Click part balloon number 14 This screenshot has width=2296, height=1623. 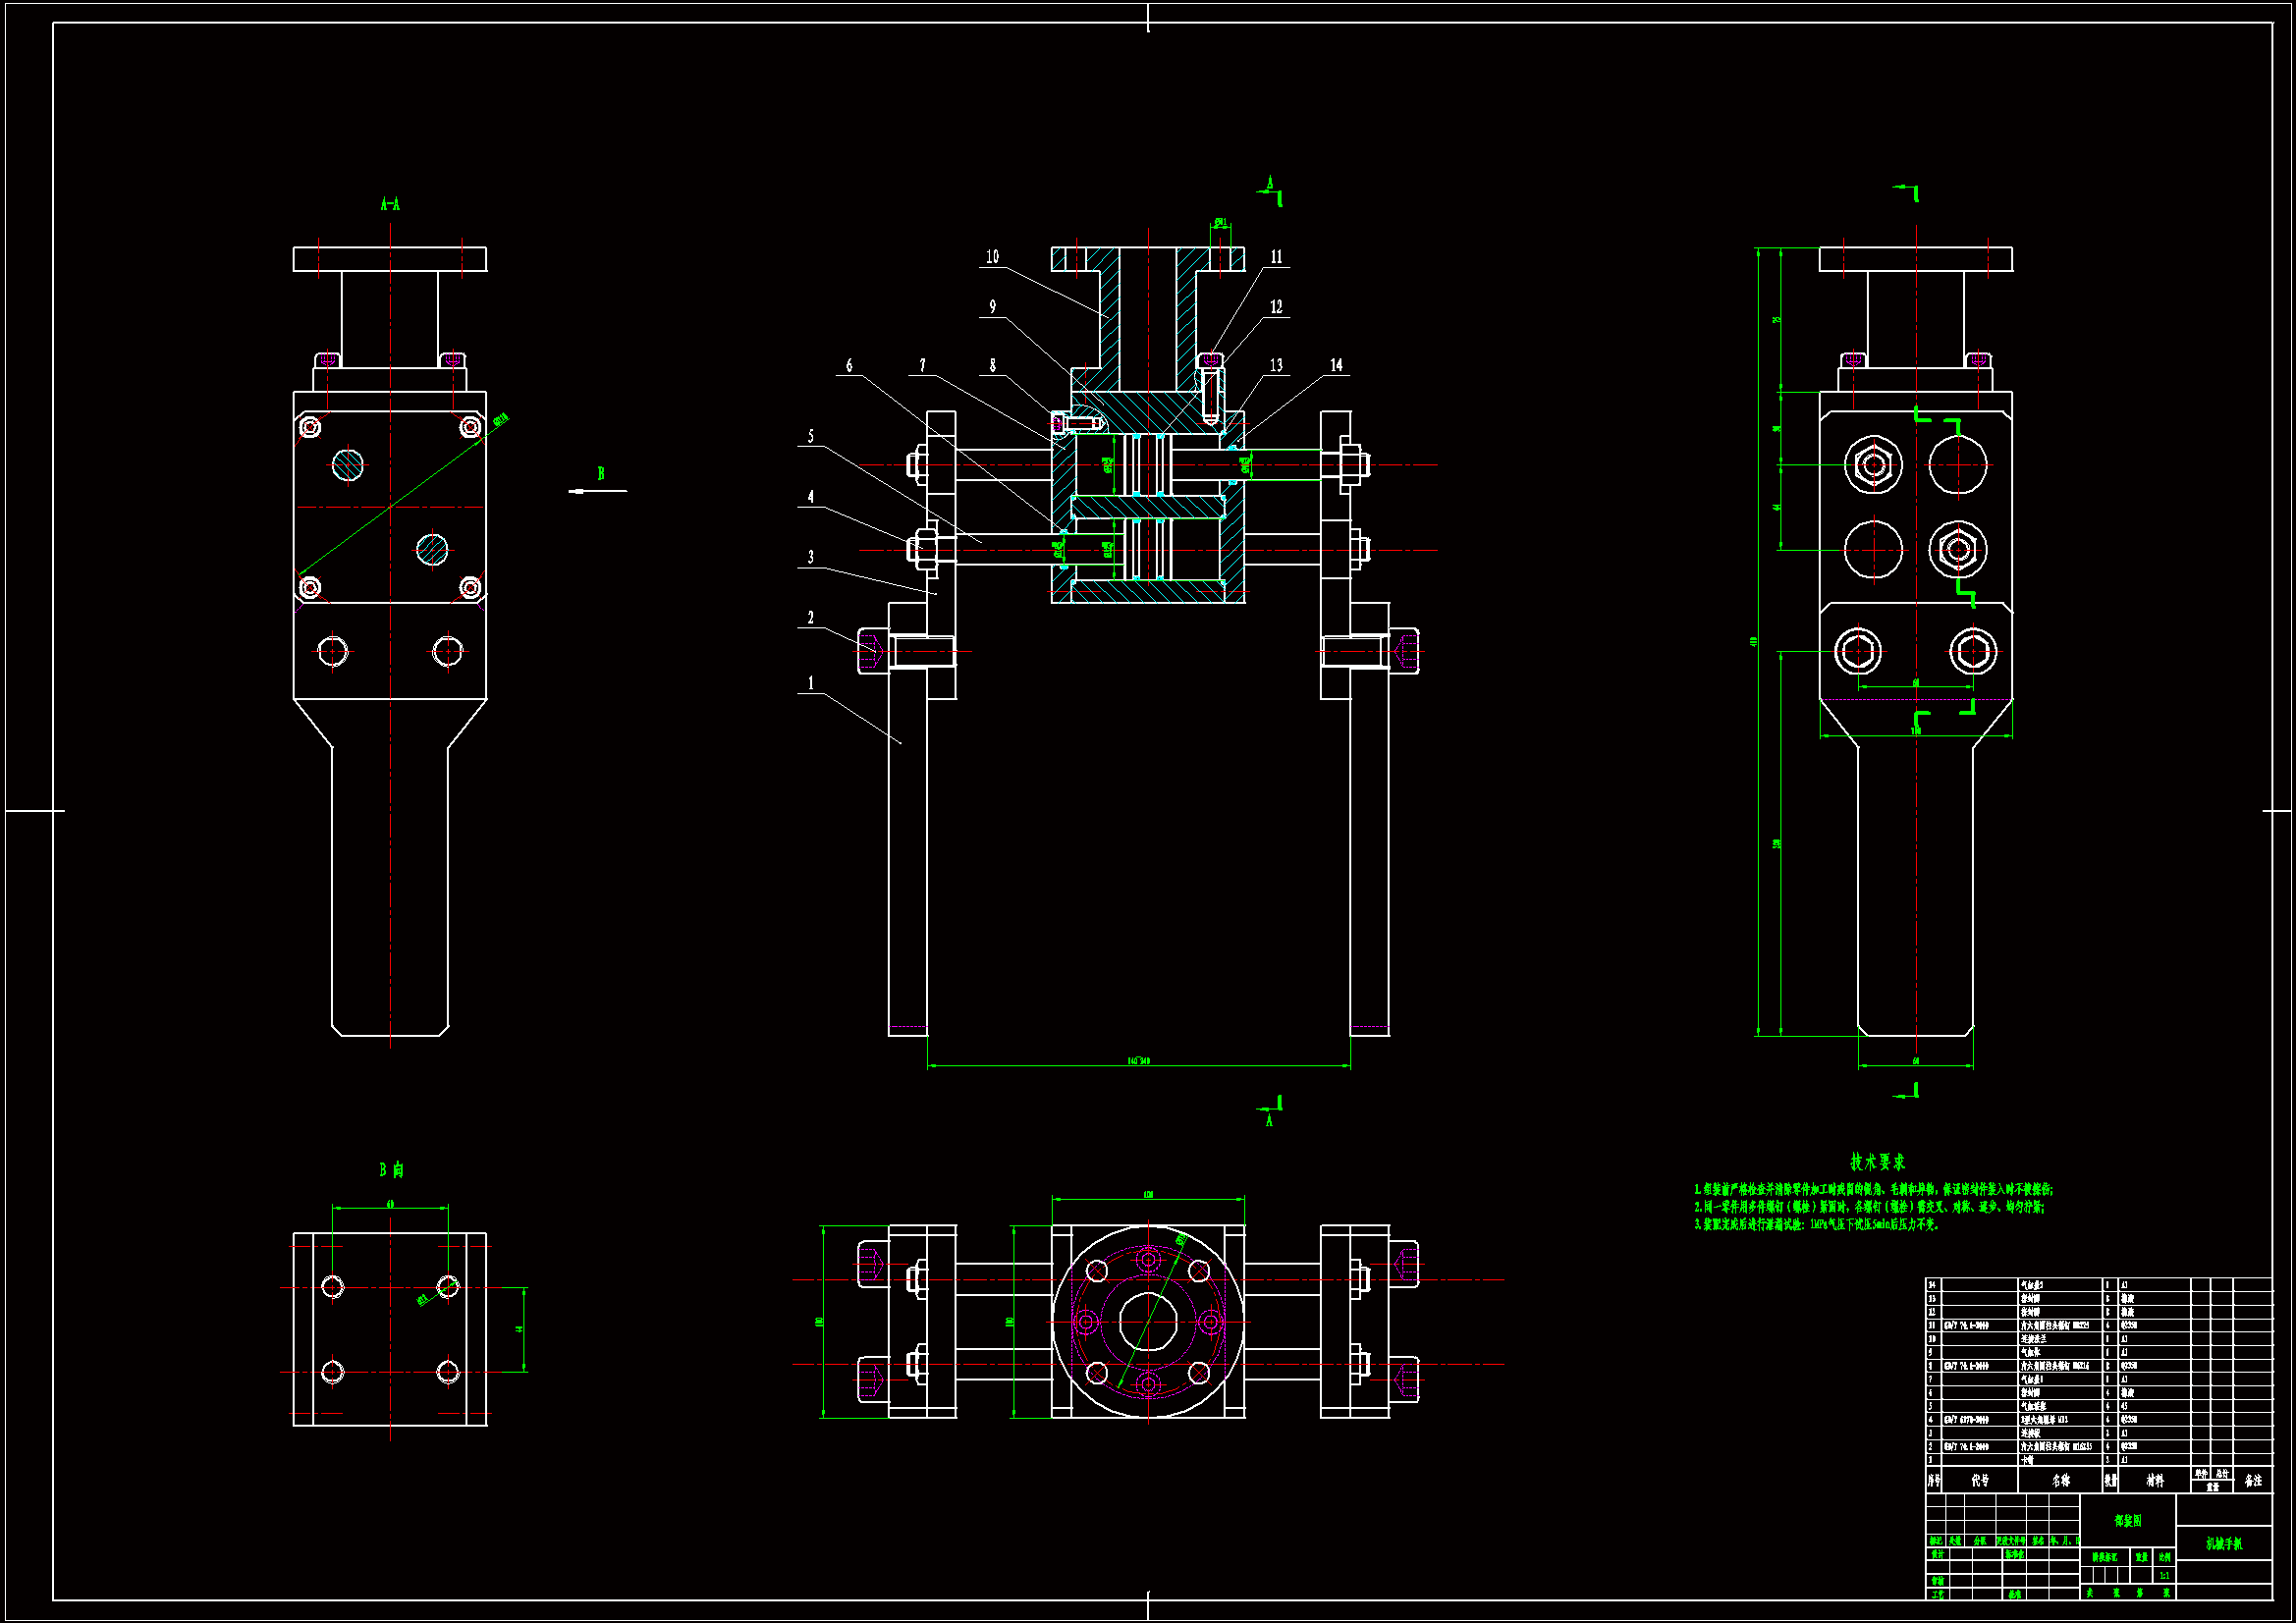pos(1336,365)
